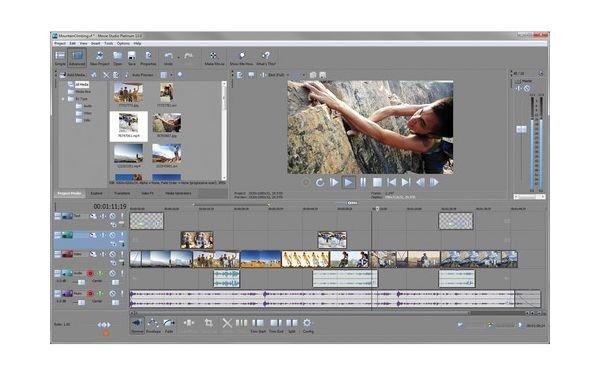Go to end of project
The image size is (600, 377).
[406, 183]
